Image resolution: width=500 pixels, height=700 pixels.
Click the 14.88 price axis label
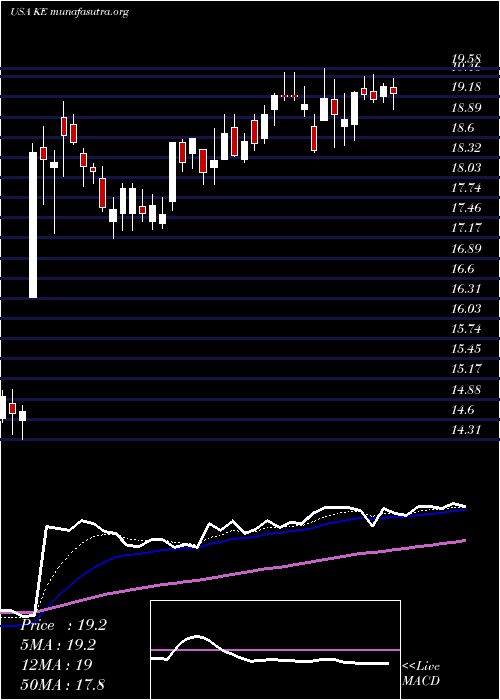(466, 389)
